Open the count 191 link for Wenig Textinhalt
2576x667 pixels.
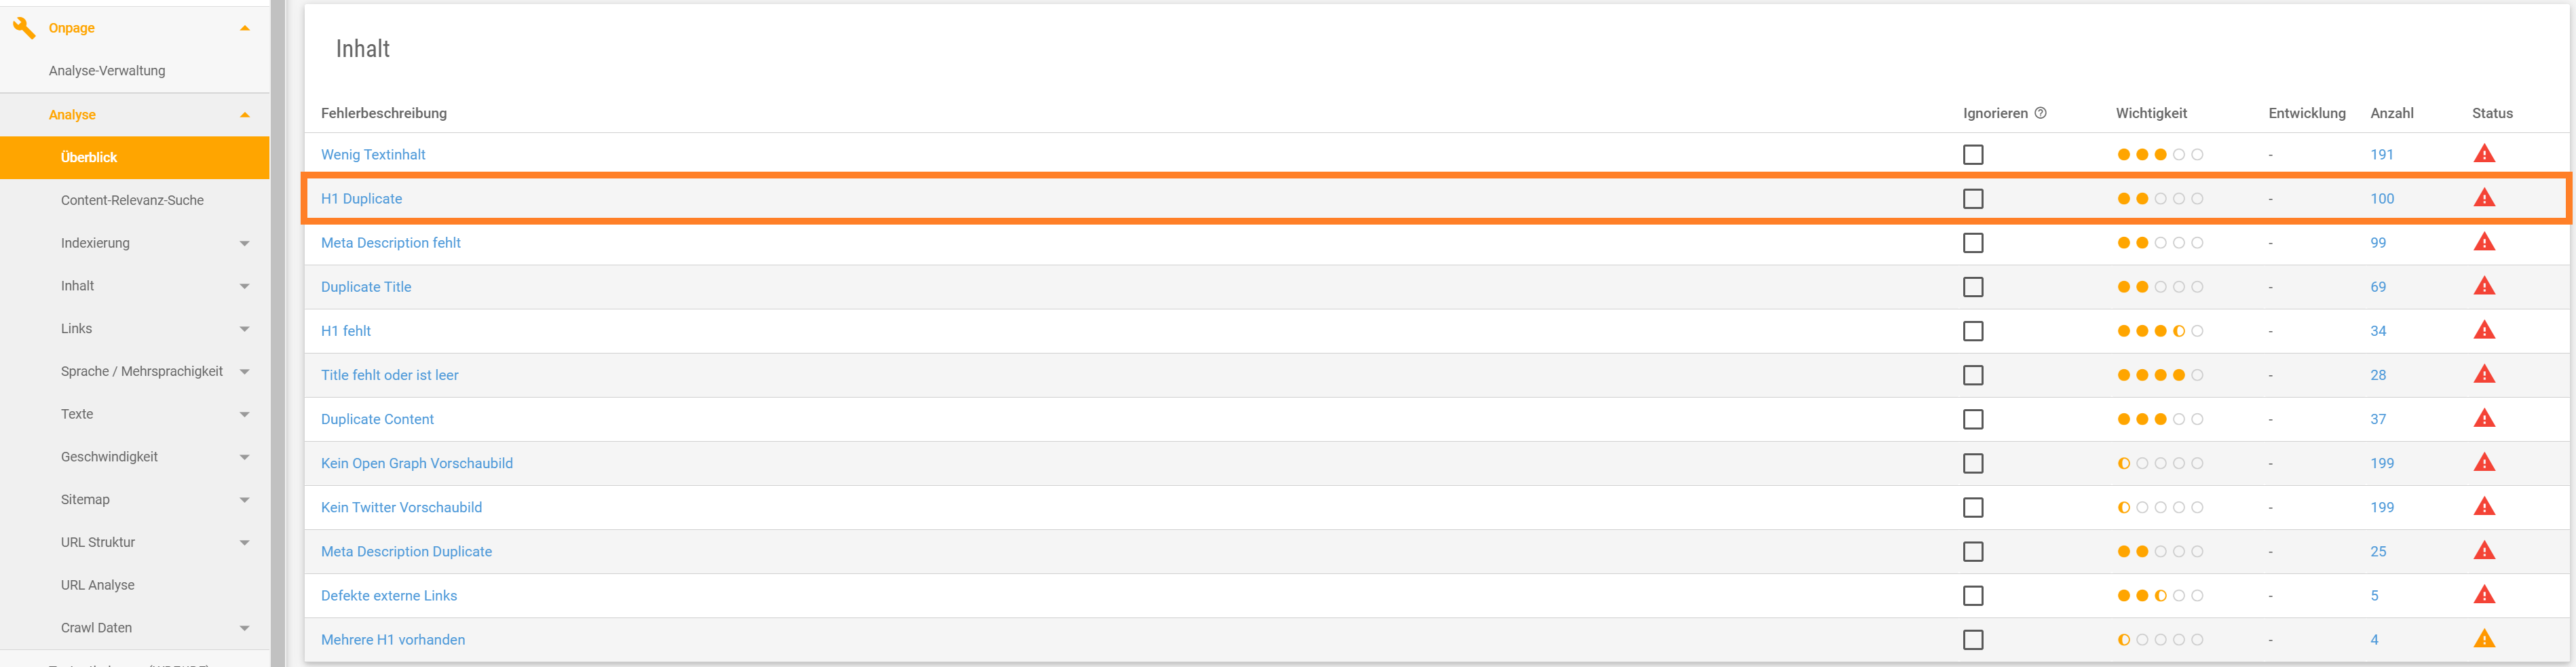pyautogui.click(x=2382, y=154)
